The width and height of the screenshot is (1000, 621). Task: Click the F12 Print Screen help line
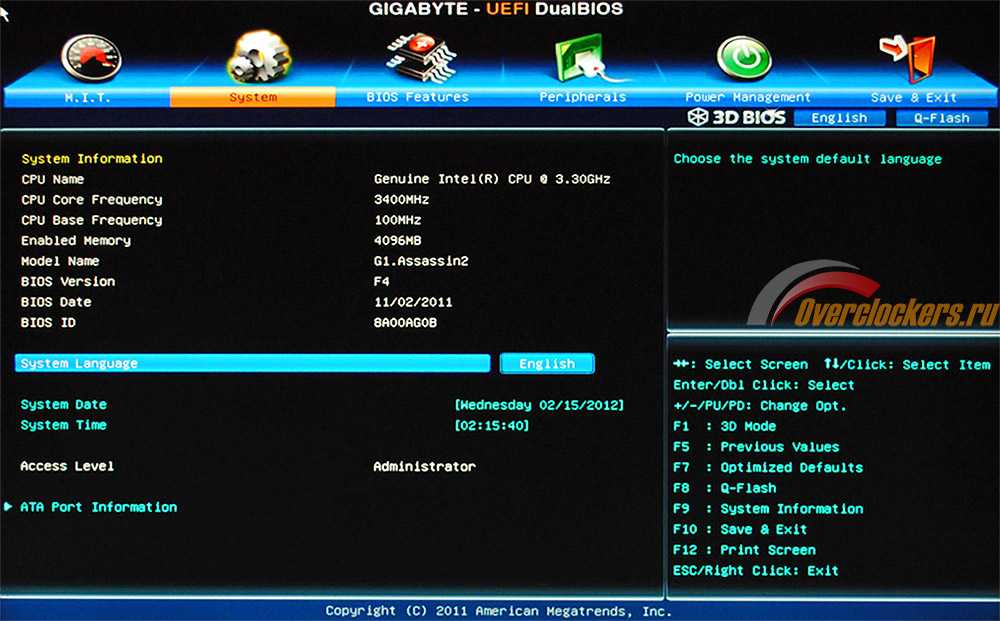tap(744, 550)
